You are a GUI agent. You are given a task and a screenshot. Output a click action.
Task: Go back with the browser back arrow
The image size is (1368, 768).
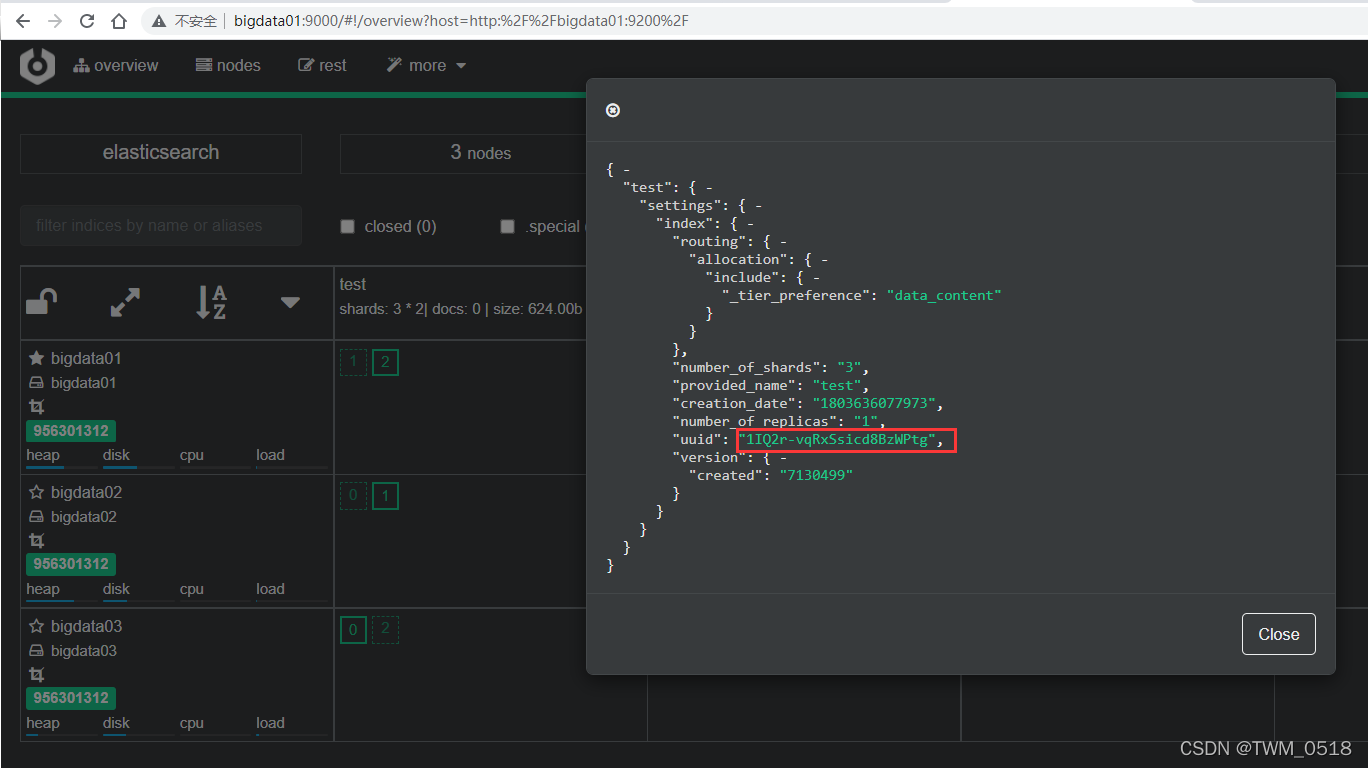point(22,21)
